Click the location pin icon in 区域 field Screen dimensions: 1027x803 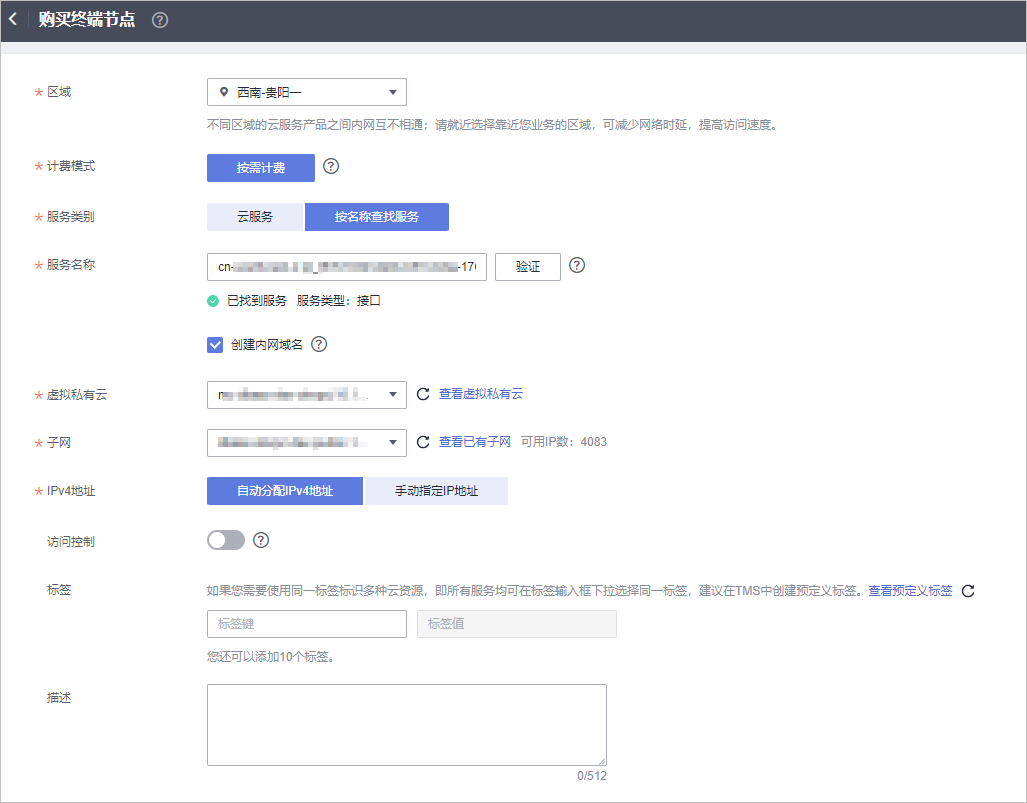tap(224, 92)
